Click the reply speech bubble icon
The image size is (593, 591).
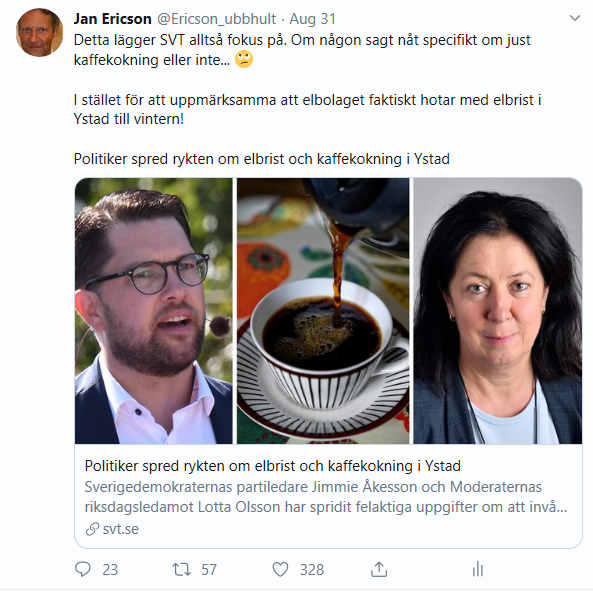click(82, 569)
